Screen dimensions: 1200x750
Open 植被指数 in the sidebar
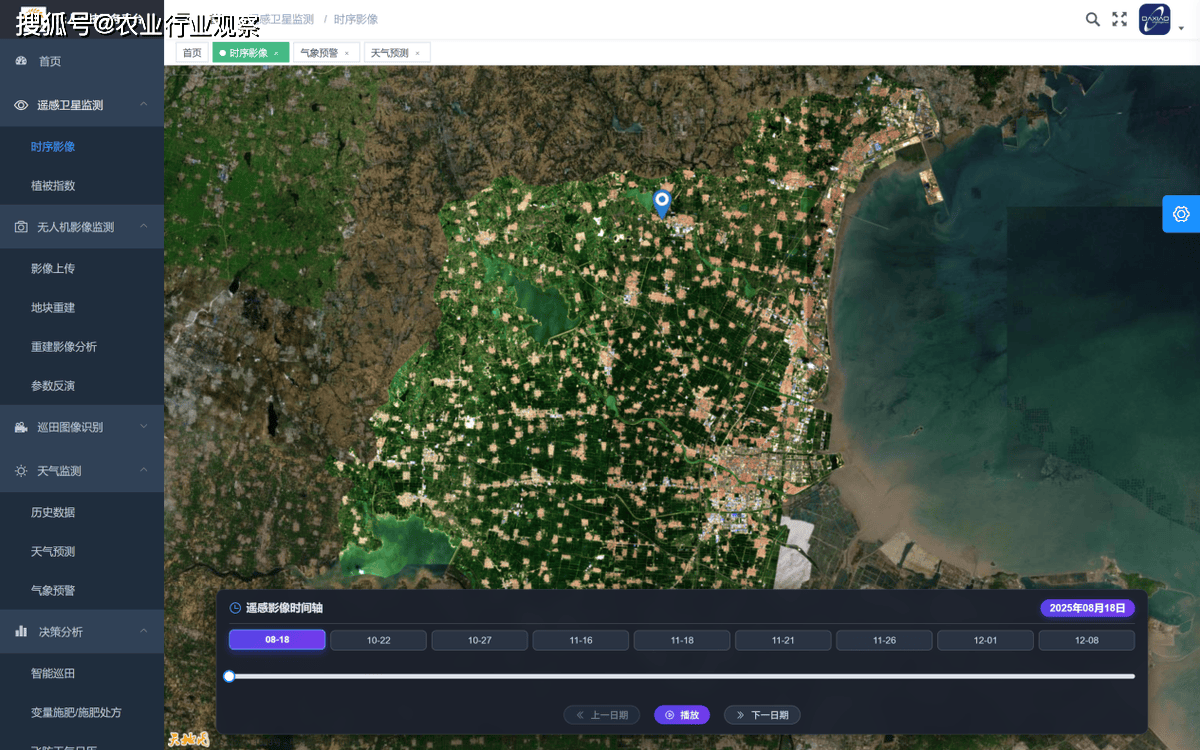53,186
